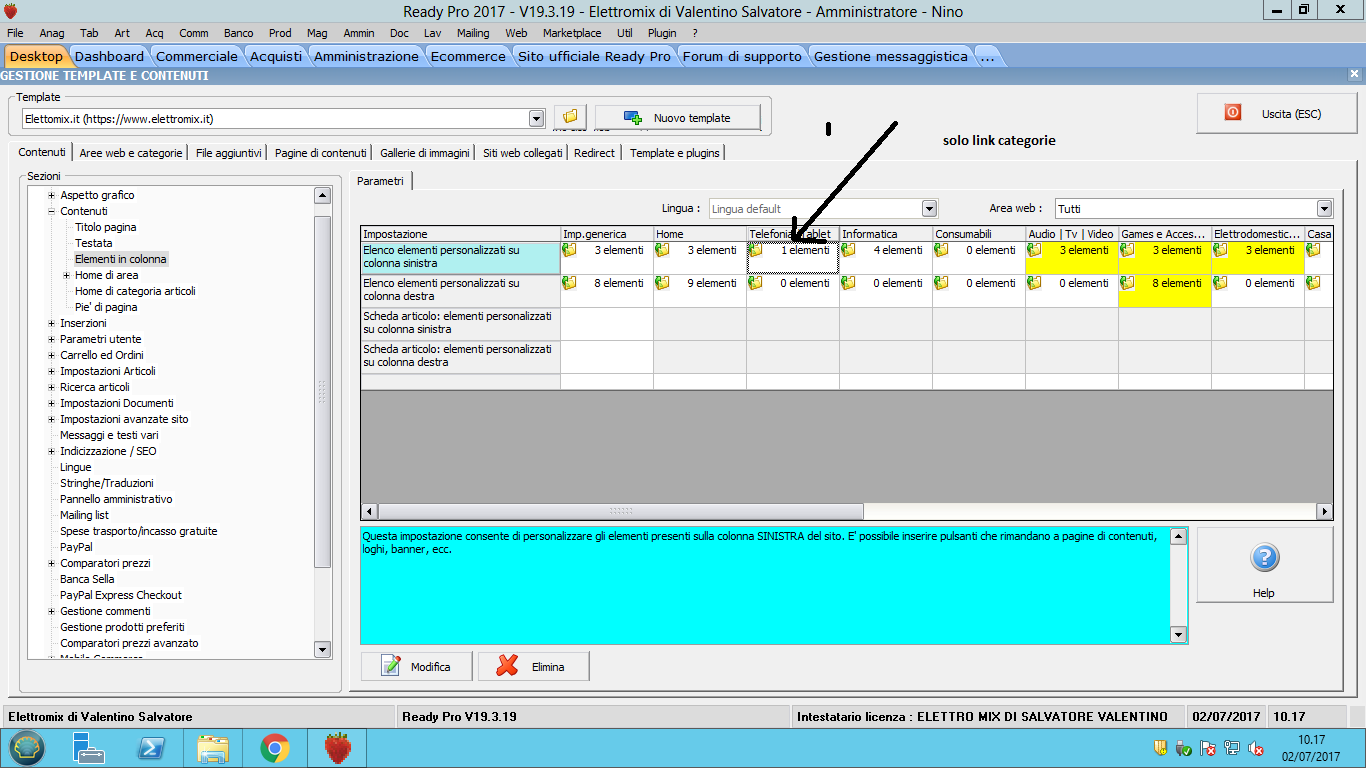Launch PowerShell from the taskbar
Image resolution: width=1366 pixels, height=768 pixels.
tap(151, 748)
